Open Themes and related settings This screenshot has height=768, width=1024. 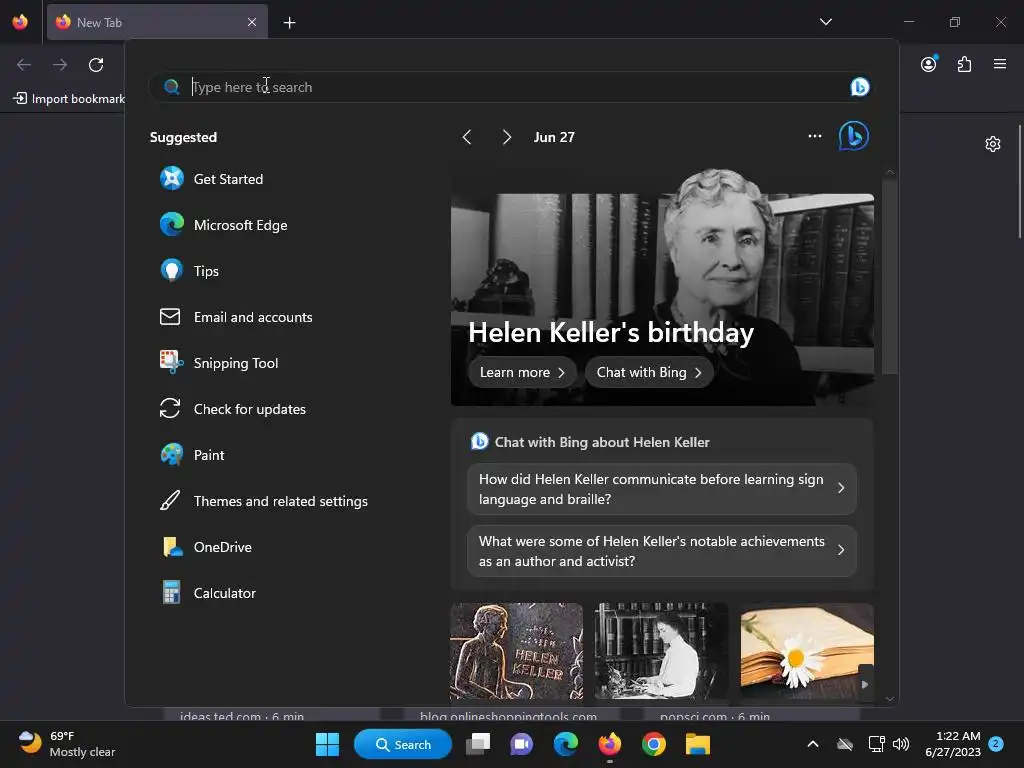tap(264, 501)
